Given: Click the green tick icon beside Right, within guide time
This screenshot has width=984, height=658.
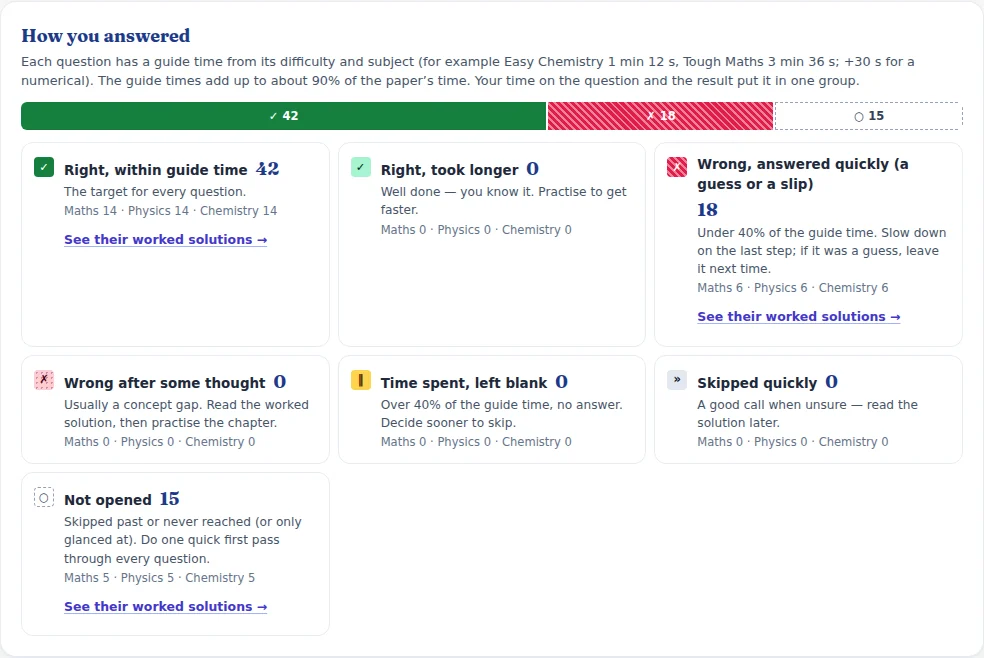Looking at the screenshot, I should click(44, 167).
